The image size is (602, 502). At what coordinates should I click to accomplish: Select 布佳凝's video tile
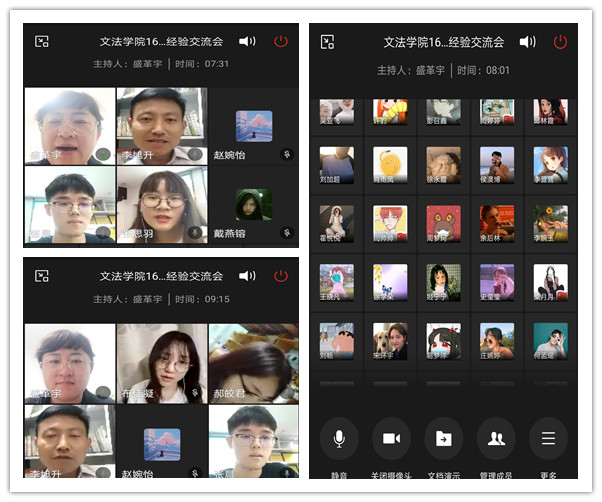tap(162, 363)
